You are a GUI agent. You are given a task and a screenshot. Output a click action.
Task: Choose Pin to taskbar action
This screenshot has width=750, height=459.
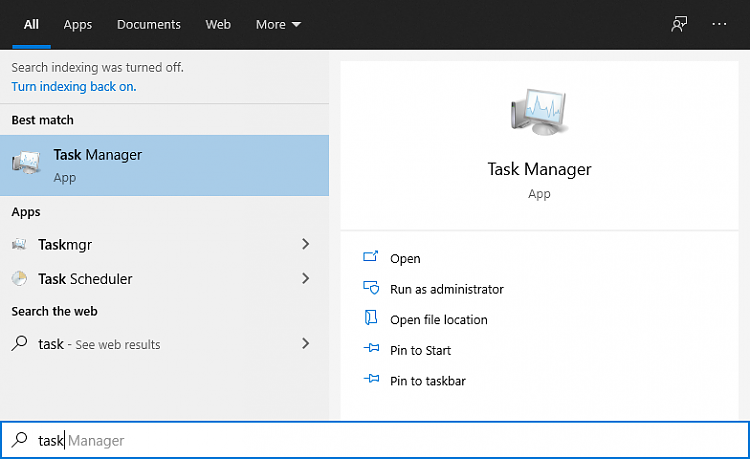click(x=428, y=381)
